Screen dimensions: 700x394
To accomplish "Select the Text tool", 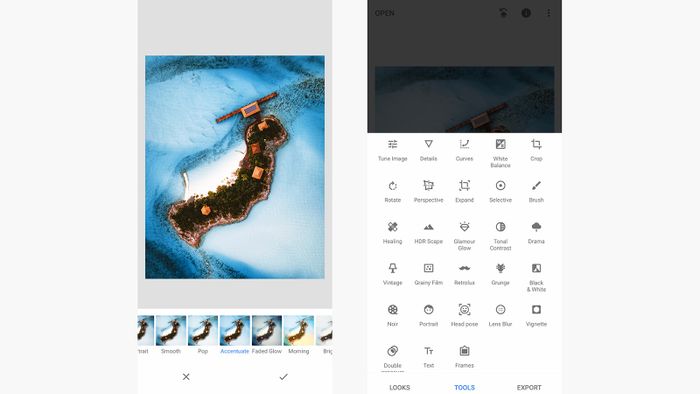I will point(429,357).
